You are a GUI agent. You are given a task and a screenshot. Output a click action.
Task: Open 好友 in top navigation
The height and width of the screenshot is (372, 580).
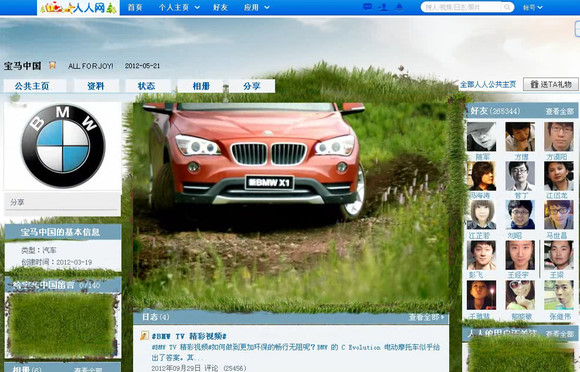point(220,7)
